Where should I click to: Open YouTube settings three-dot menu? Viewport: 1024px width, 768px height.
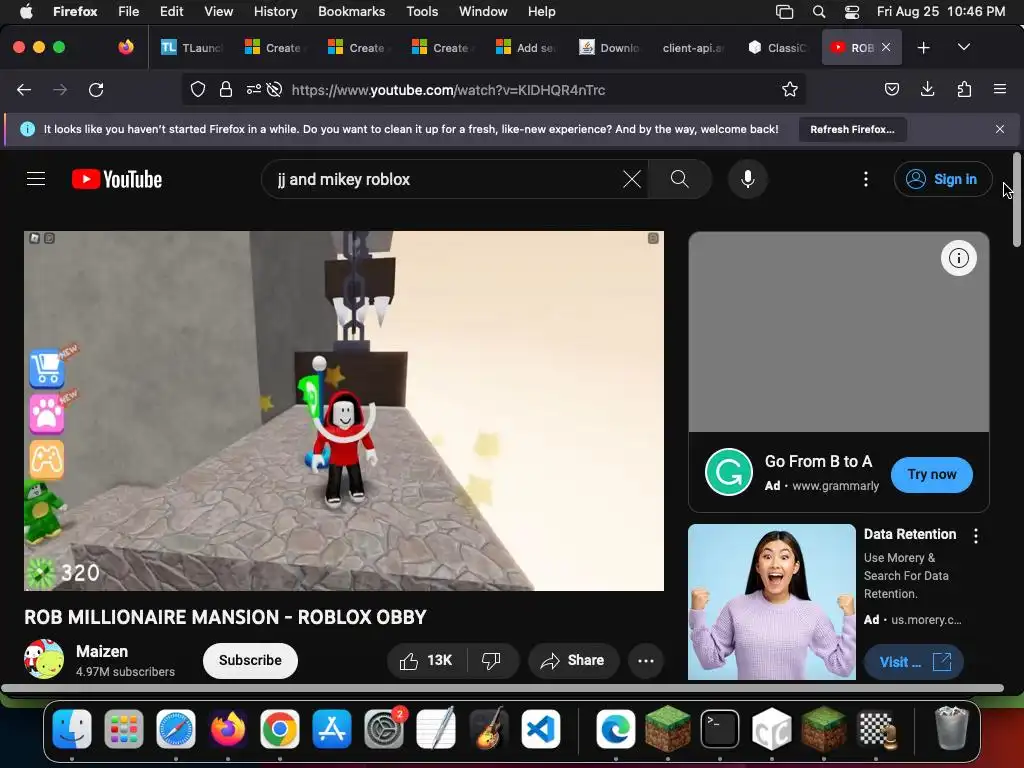click(x=866, y=179)
